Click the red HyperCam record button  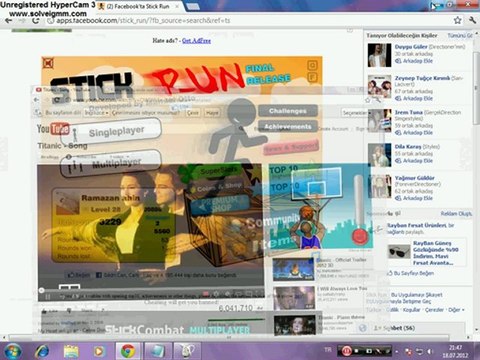click(x=346, y=351)
